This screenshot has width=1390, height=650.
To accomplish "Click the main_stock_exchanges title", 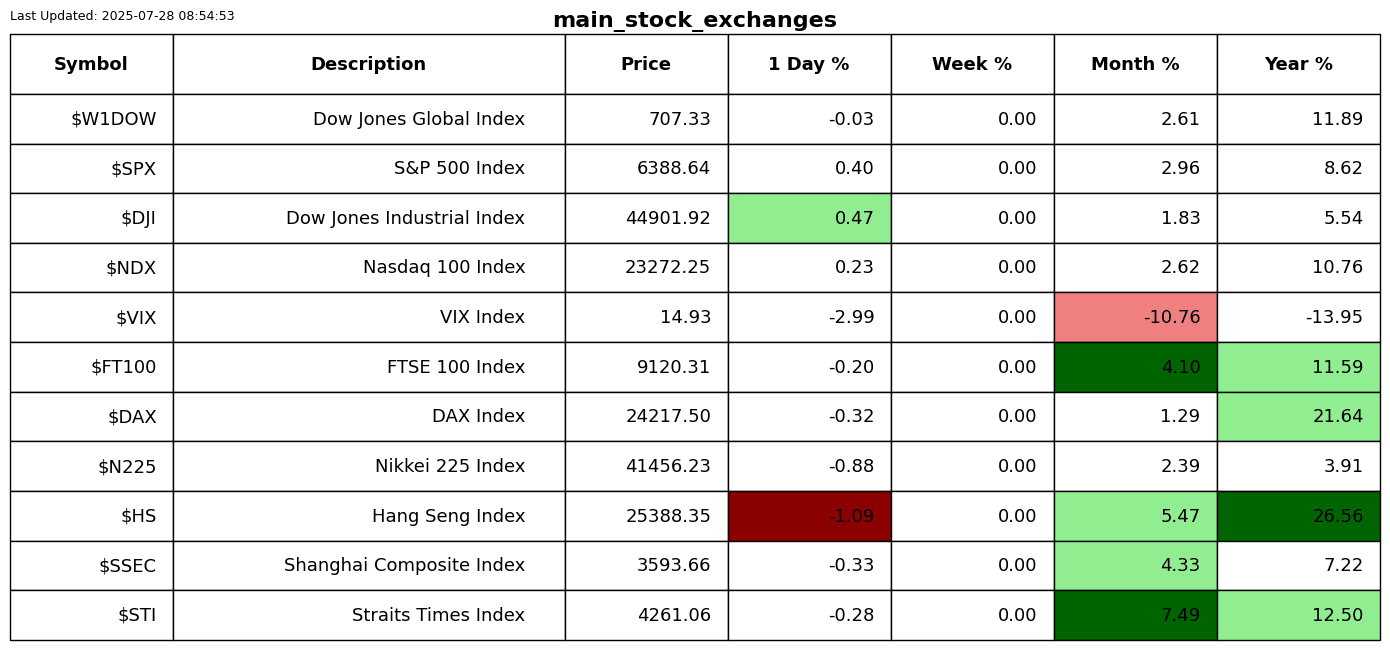I will click(x=694, y=20).
